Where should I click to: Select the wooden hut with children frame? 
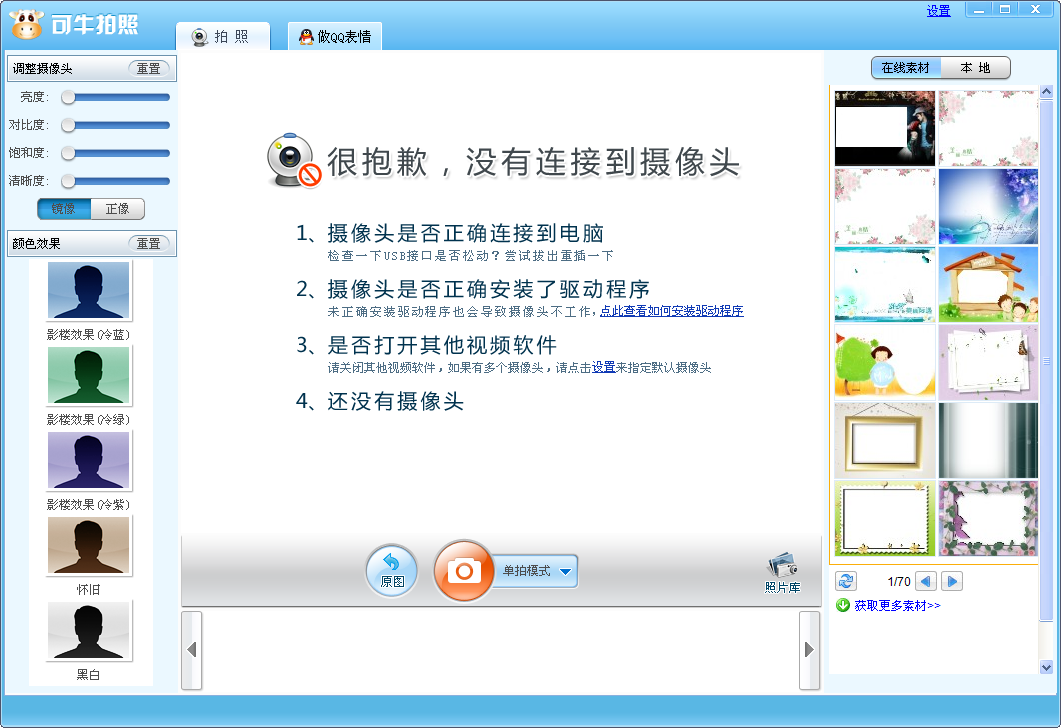tap(988, 284)
